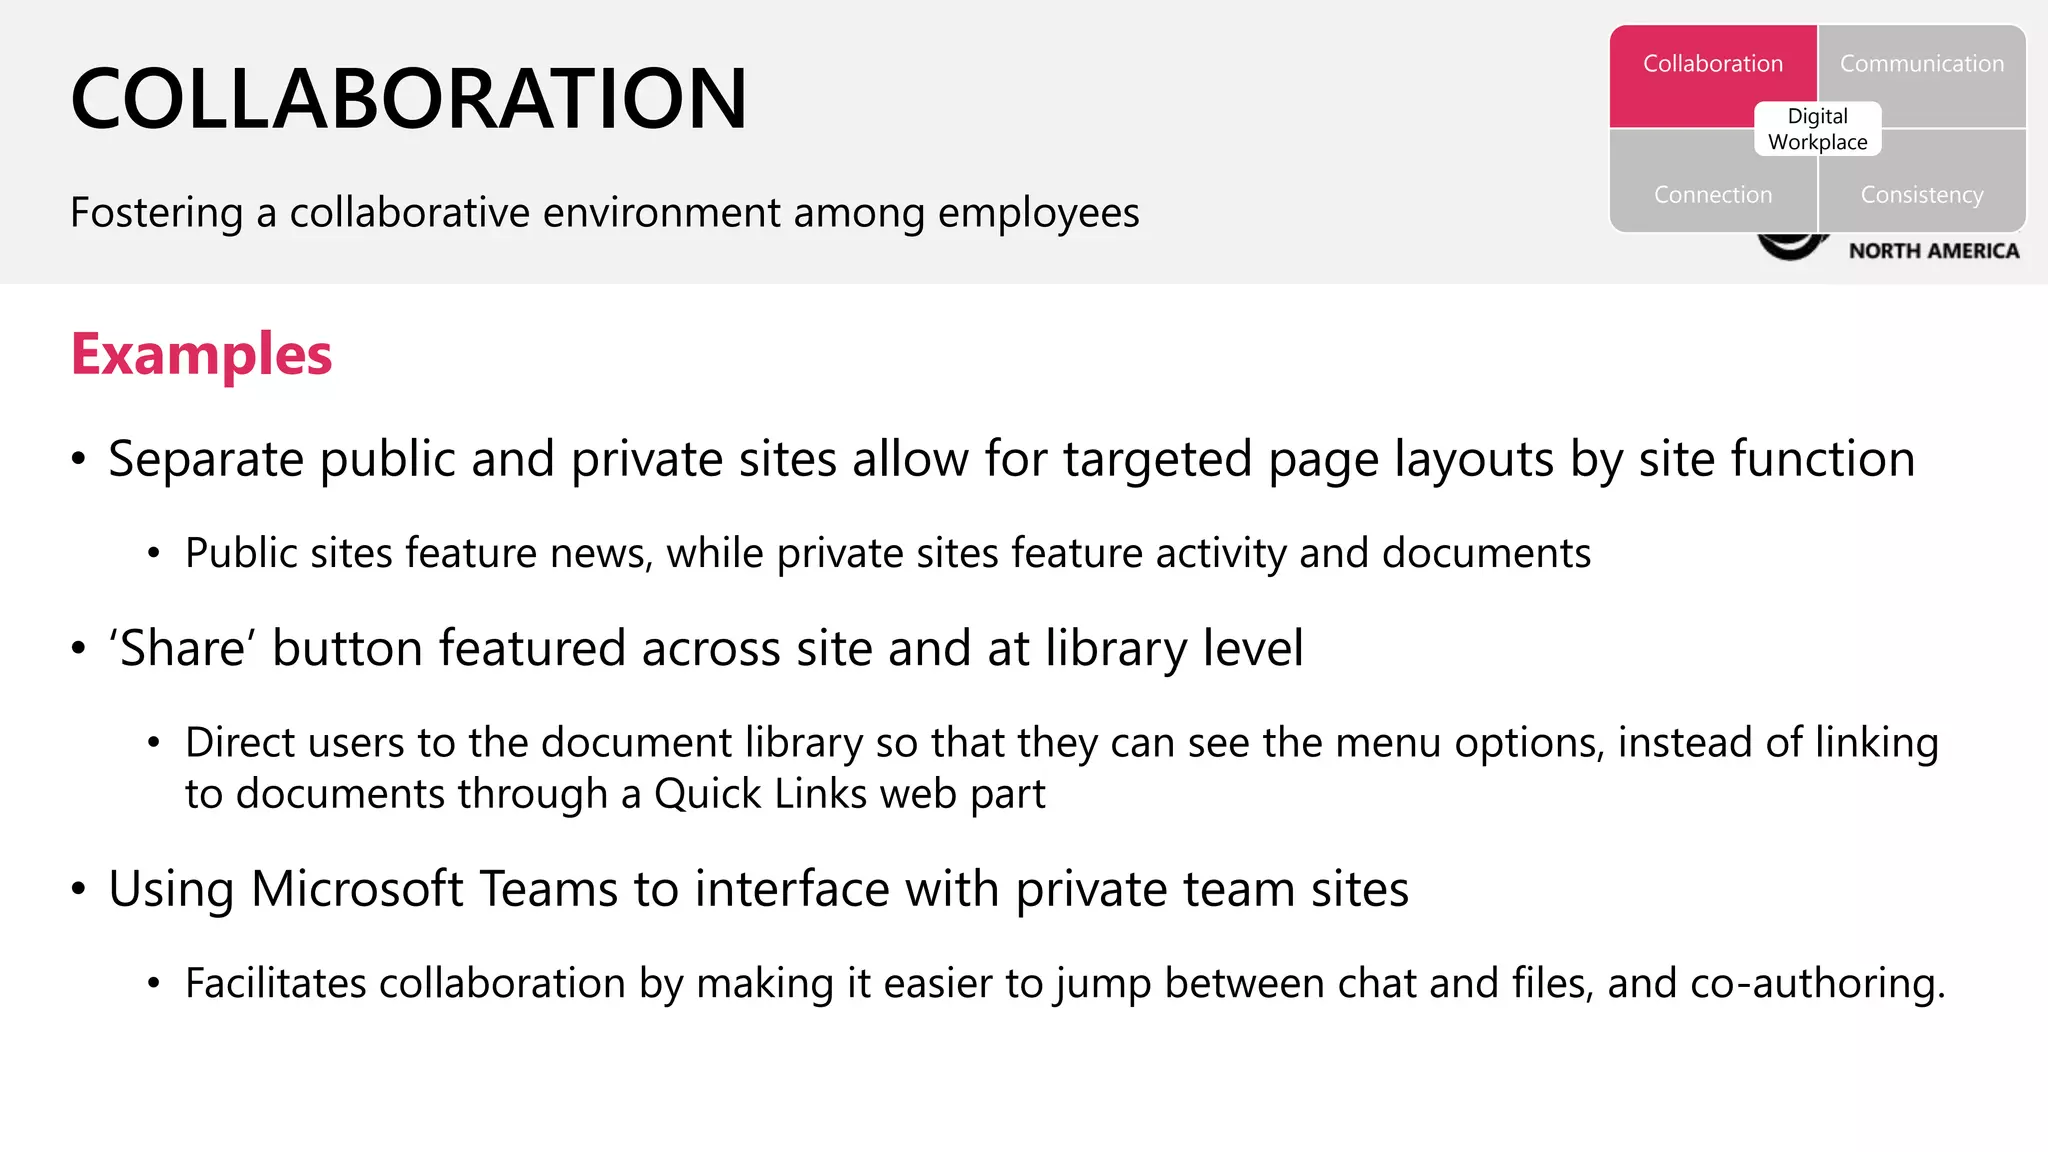Click the COLLABORATION slide title
Image resolution: width=2048 pixels, height=1152 pixels.
click(x=409, y=98)
